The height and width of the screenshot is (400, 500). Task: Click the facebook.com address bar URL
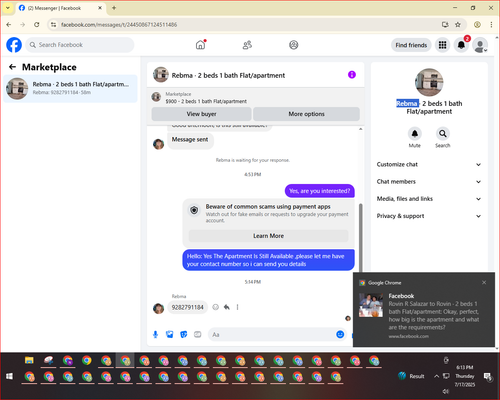point(119,25)
